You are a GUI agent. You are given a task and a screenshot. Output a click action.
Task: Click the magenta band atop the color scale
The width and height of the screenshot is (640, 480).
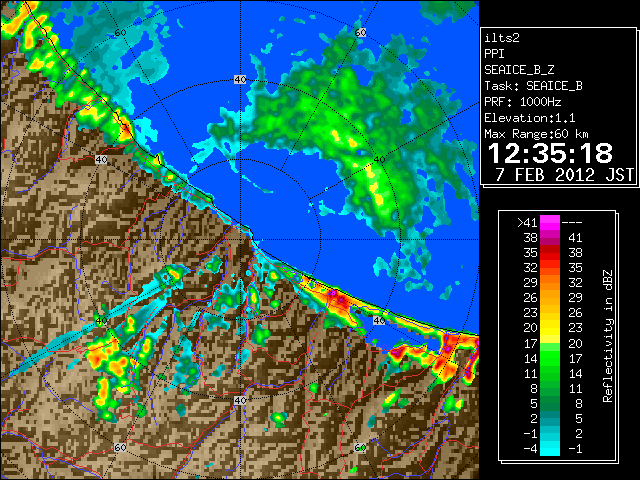[550, 223]
